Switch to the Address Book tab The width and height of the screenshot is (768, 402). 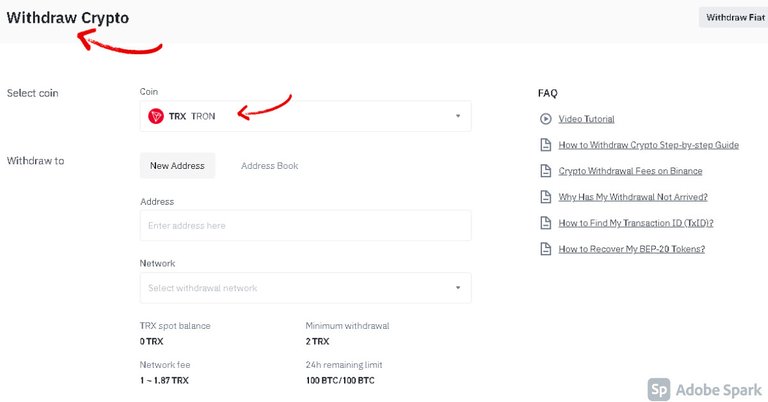click(269, 166)
